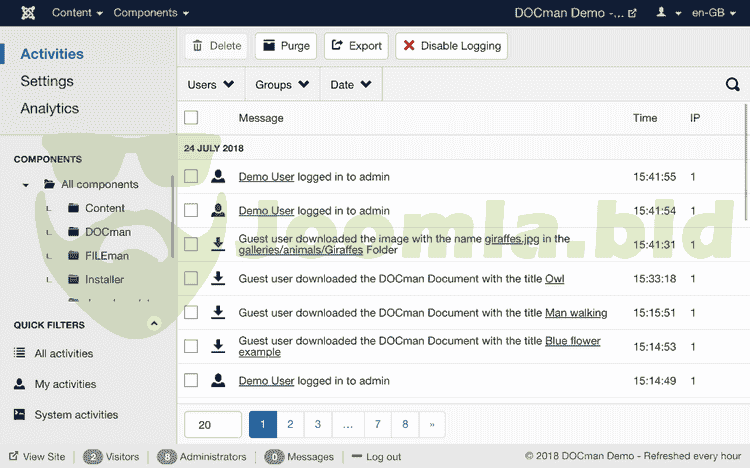This screenshot has width=750, height=468.
Task: Go to pagination page 3
Action: (x=318, y=424)
